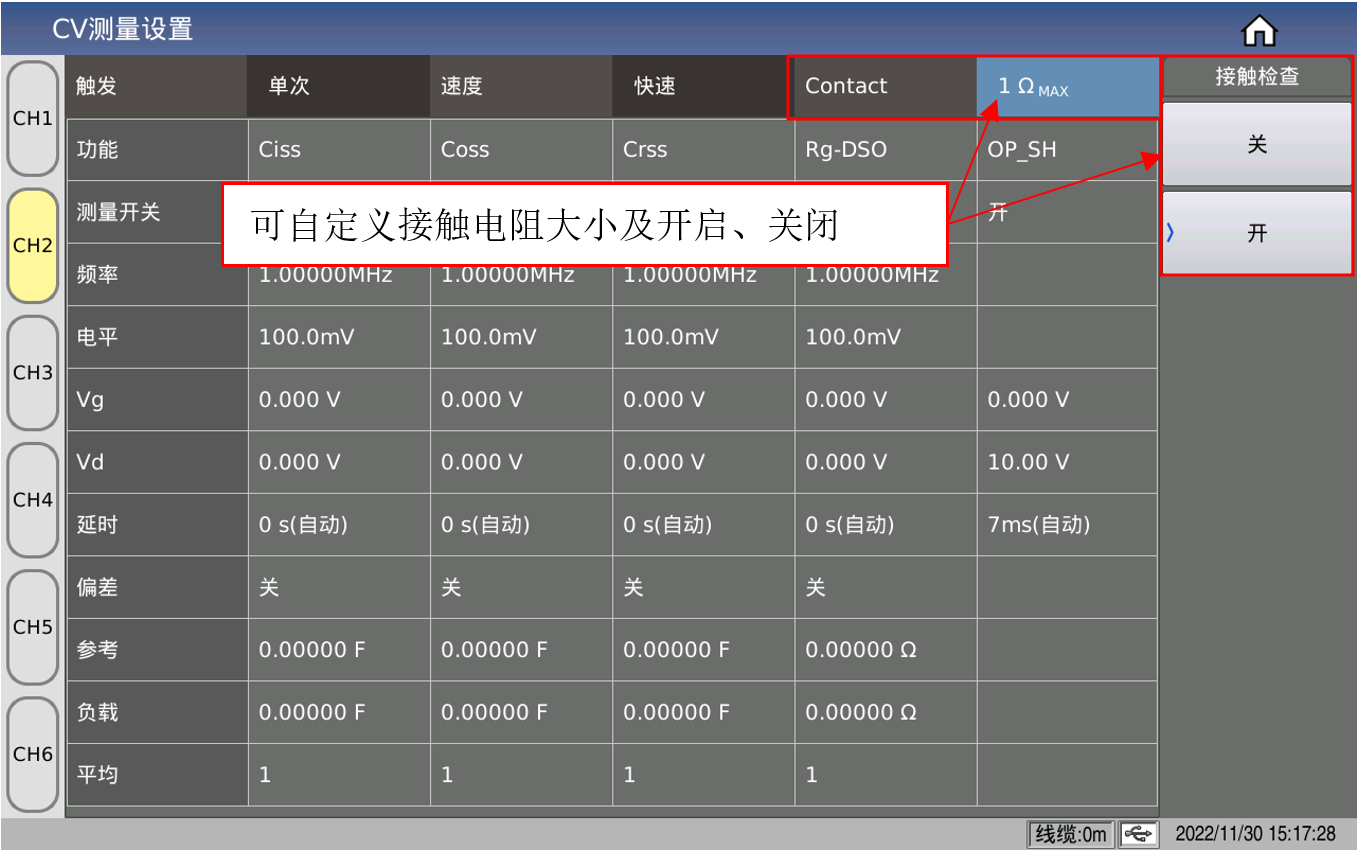This screenshot has height=851, width=1357.
Task: Edit the Rg-DSO reference 0.00000 Ω
Action: 885,650
